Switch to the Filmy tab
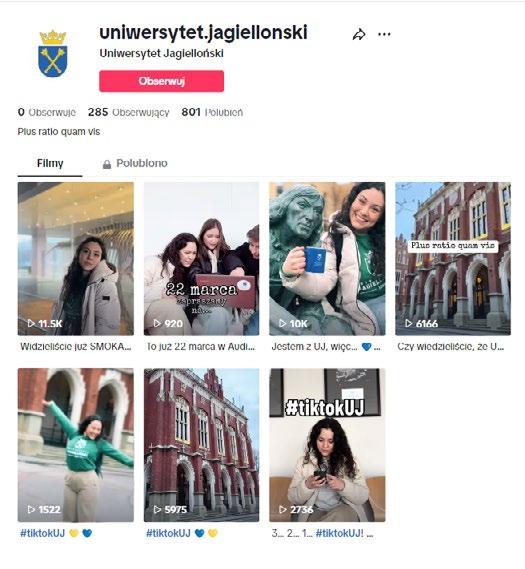The width and height of the screenshot is (525, 569). pos(50,163)
